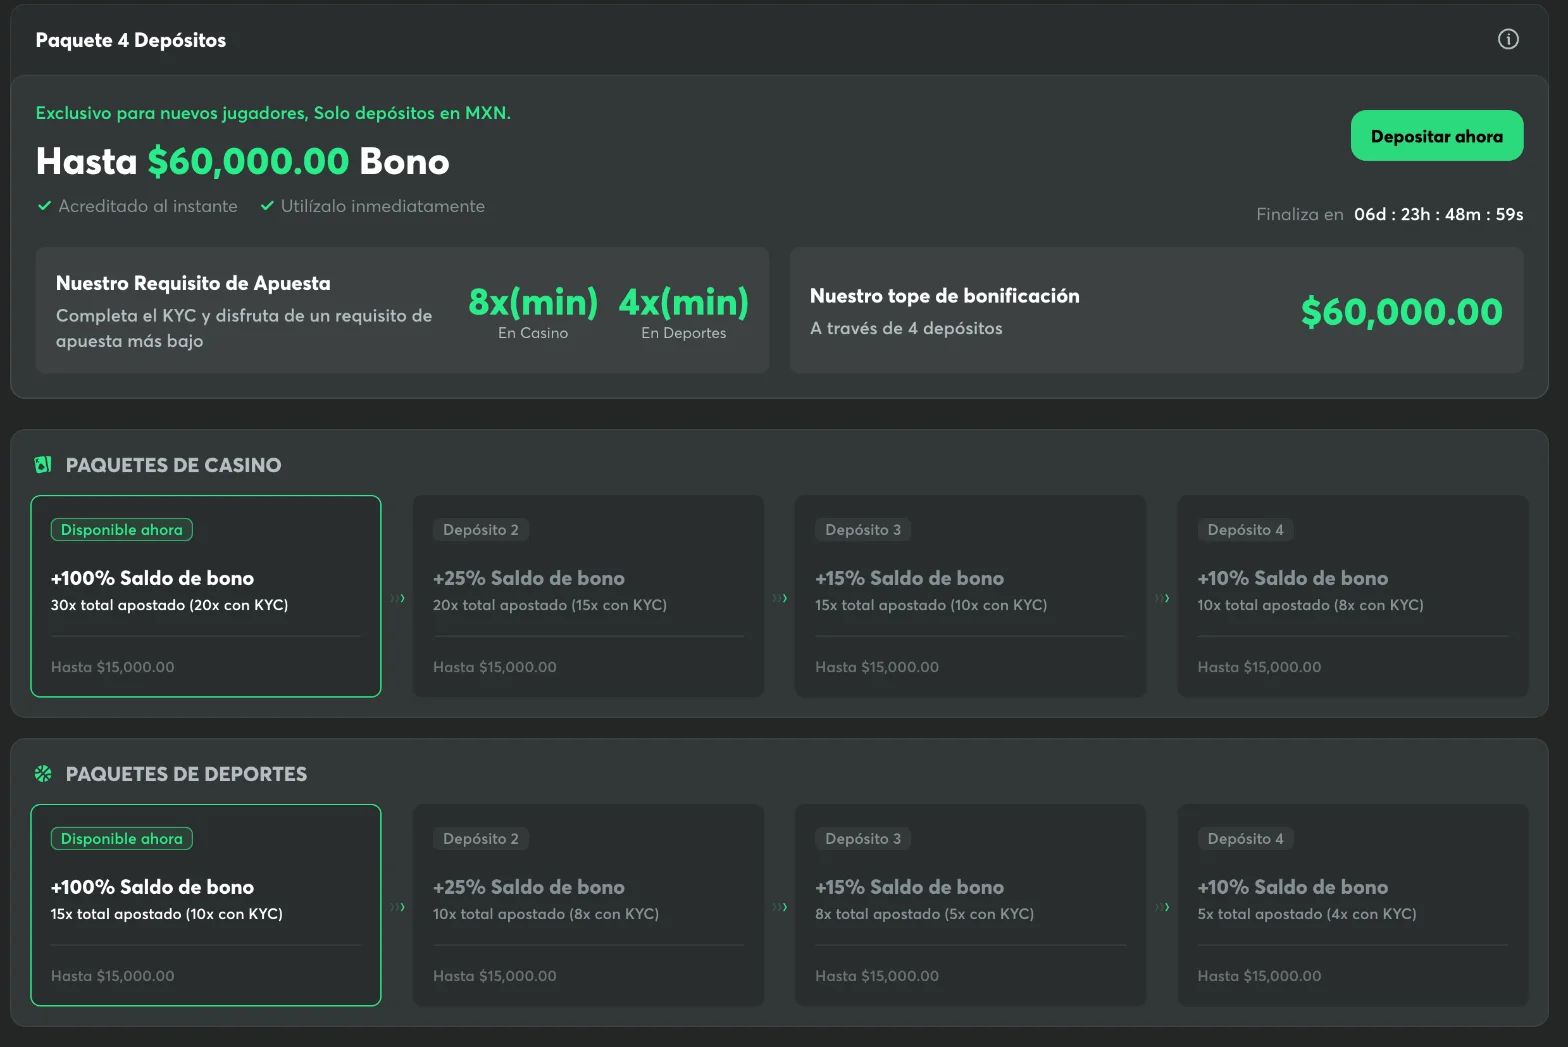Click 'Exclusivo para nuevos jugadores' notice
1568x1047 pixels.
pyautogui.click(x=273, y=113)
